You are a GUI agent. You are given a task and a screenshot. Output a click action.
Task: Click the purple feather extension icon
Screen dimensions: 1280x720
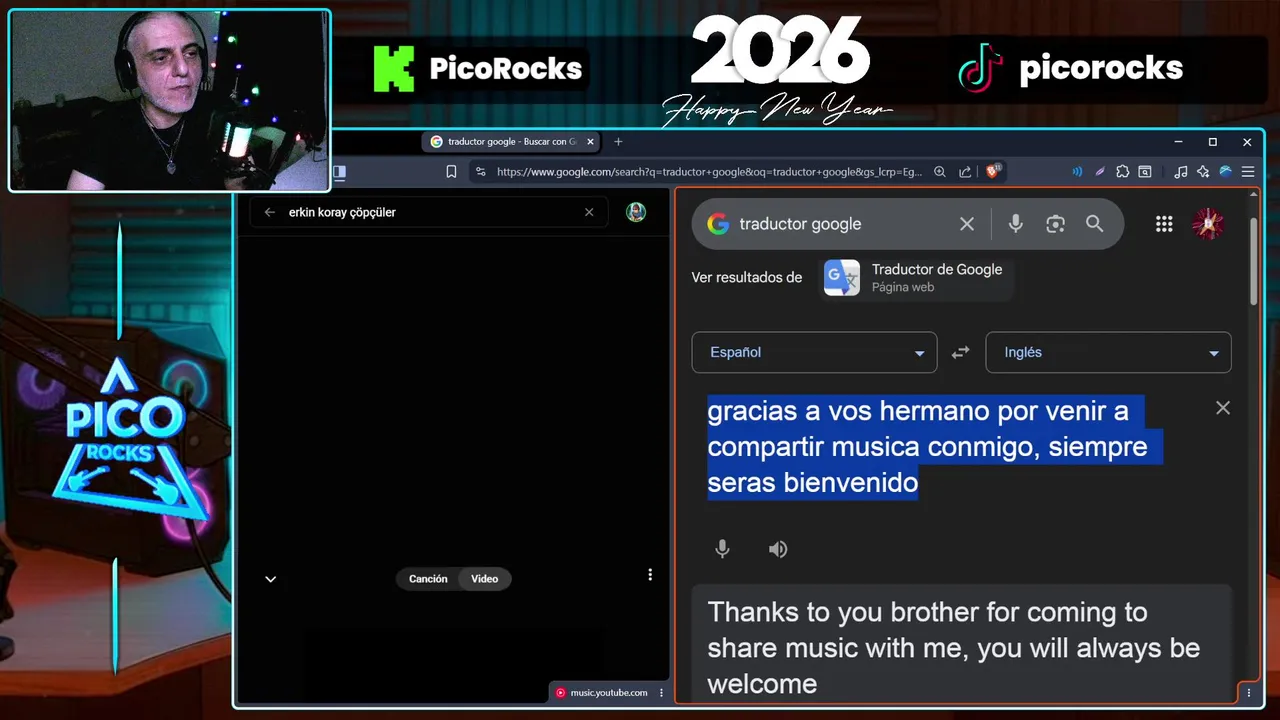pyautogui.click(x=1100, y=172)
